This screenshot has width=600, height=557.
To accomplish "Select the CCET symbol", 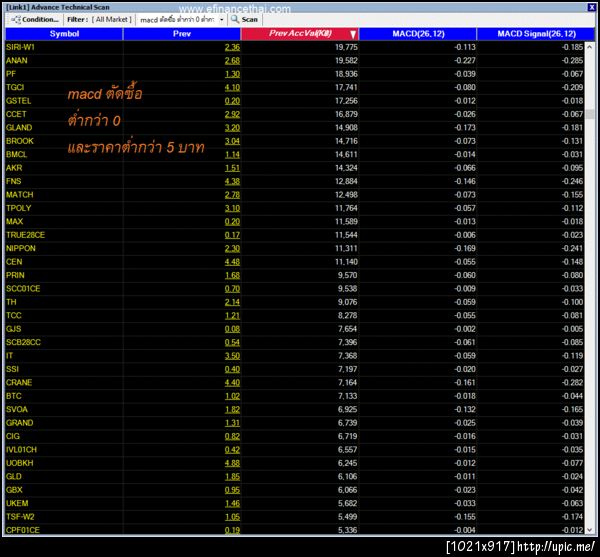I will click(x=16, y=114).
